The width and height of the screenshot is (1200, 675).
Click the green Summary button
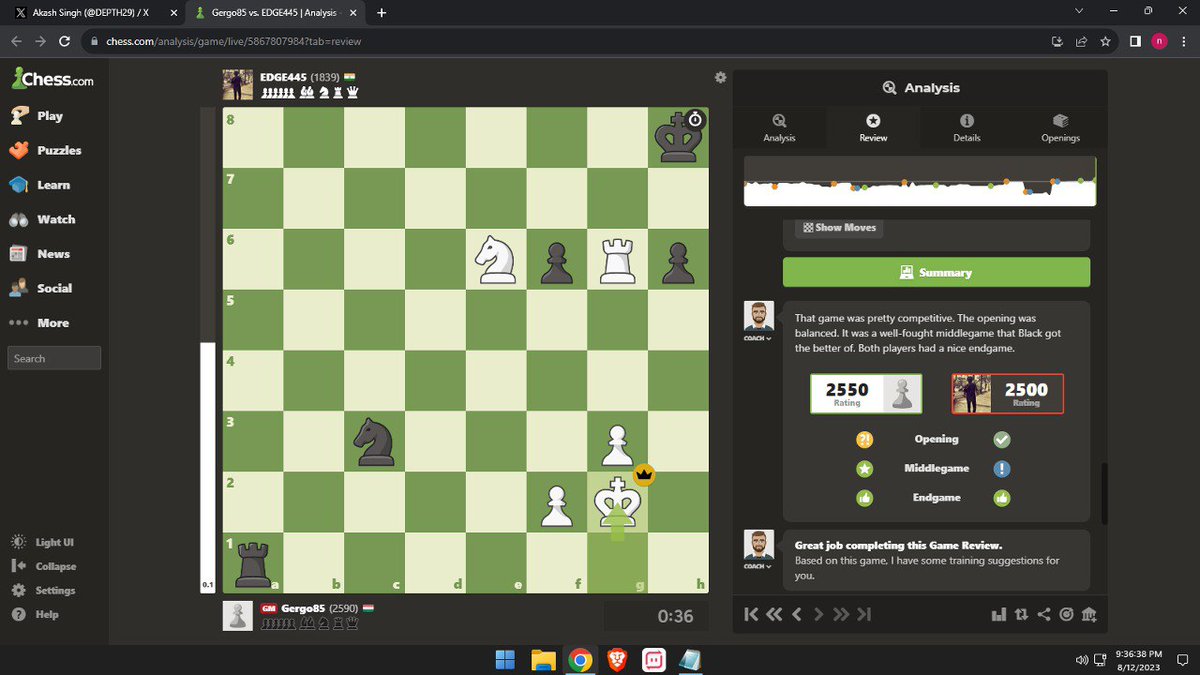[x=936, y=272]
